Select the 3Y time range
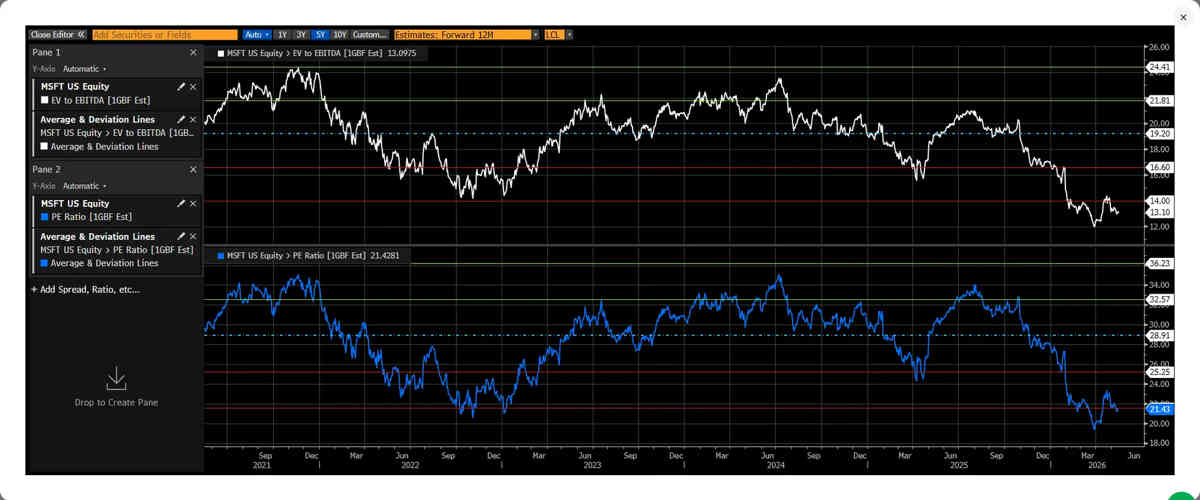 301,34
